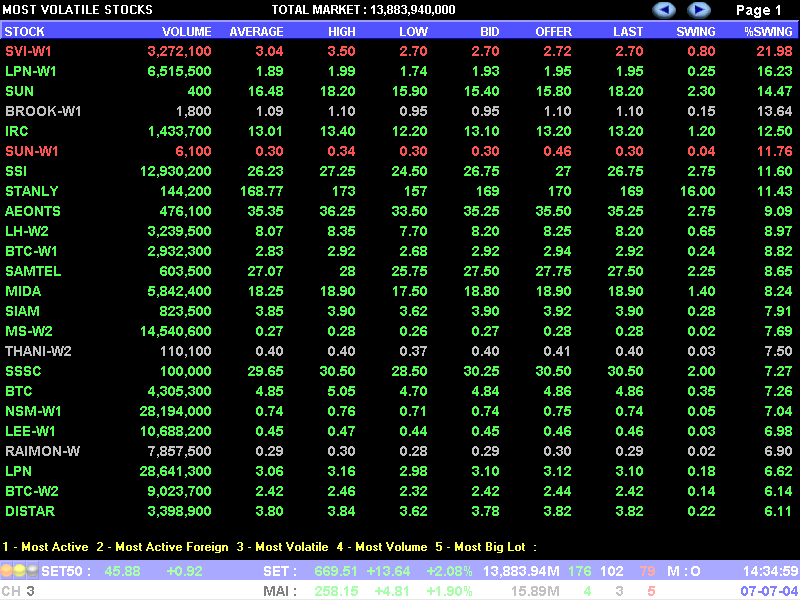Select the MIDA stock symbol
This screenshot has width=800, height=600.
(x=23, y=291)
